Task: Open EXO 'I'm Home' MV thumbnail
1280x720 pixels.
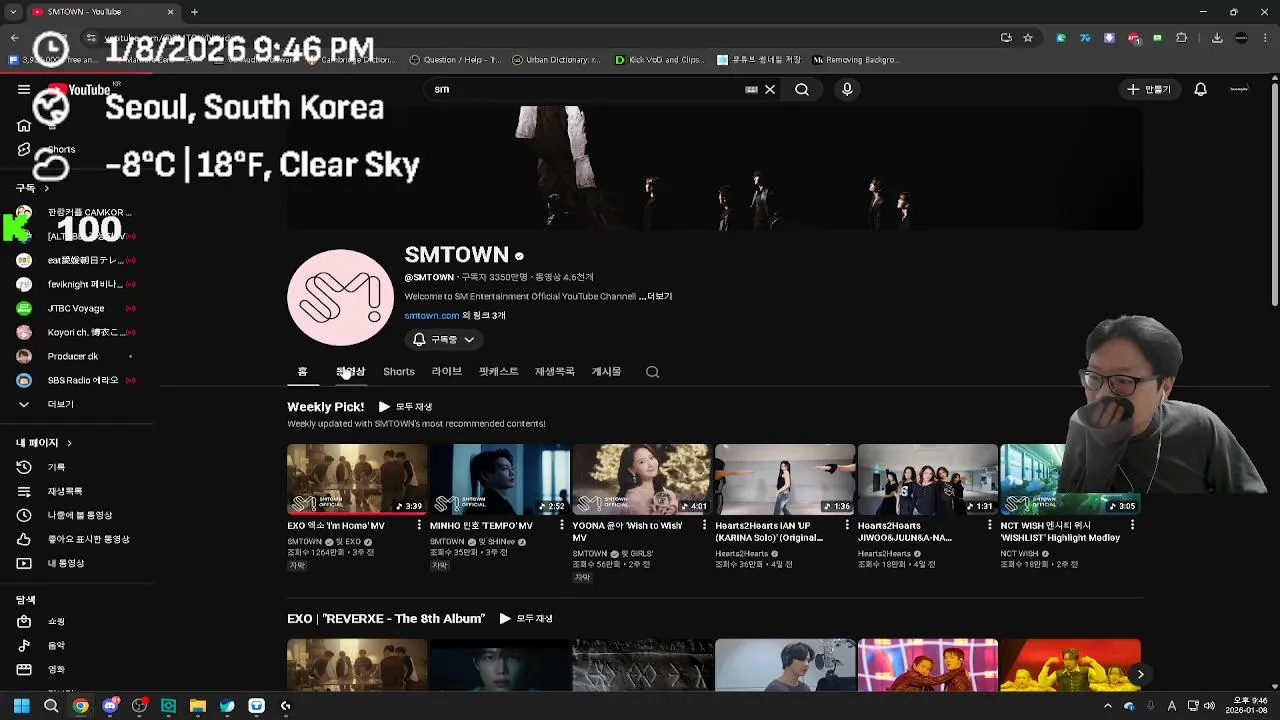Action: pyautogui.click(x=357, y=479)
